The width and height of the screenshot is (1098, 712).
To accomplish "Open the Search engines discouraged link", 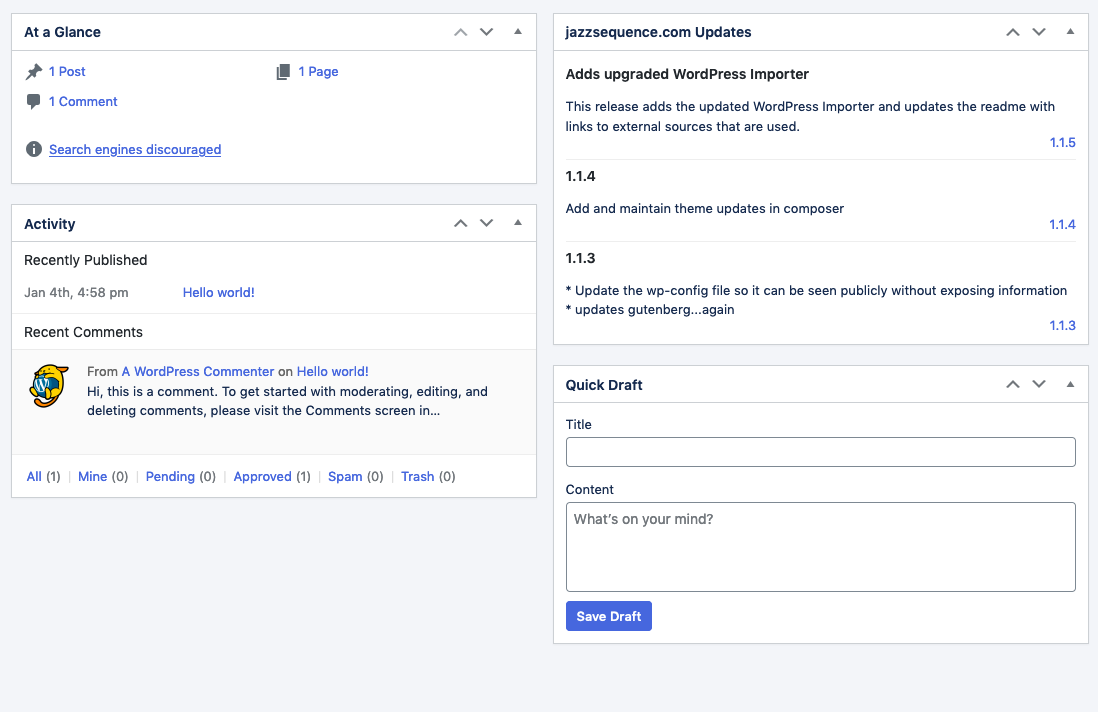I will pos(135,150).
